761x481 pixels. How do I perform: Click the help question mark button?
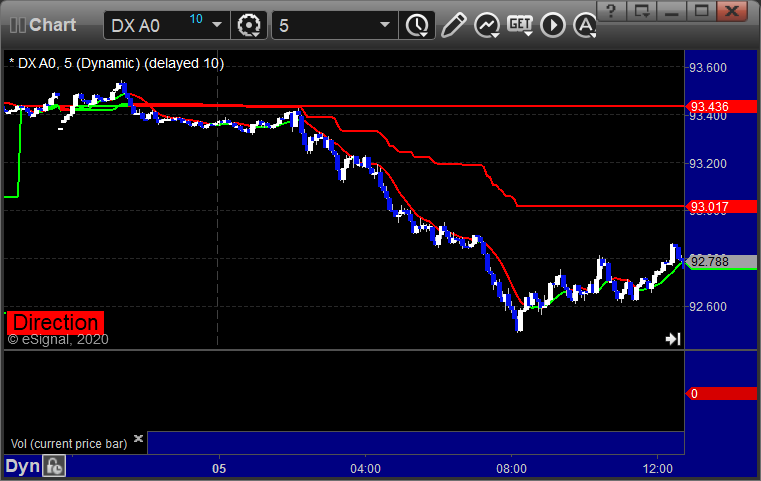click(x=611, y=11)
